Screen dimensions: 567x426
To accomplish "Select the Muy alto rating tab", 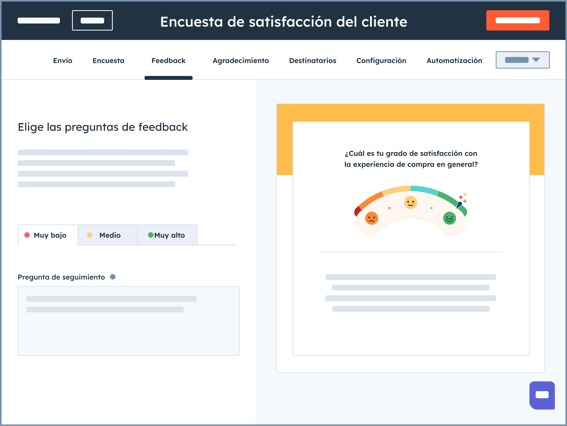I will [167, 235].
